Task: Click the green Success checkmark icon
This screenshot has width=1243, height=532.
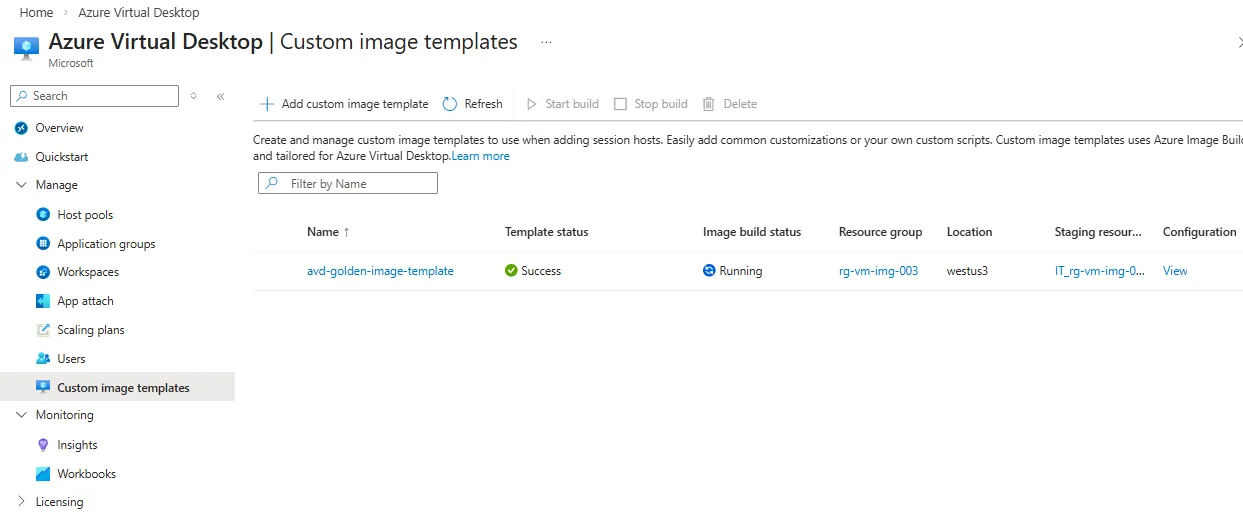Action: coord(511,271)
